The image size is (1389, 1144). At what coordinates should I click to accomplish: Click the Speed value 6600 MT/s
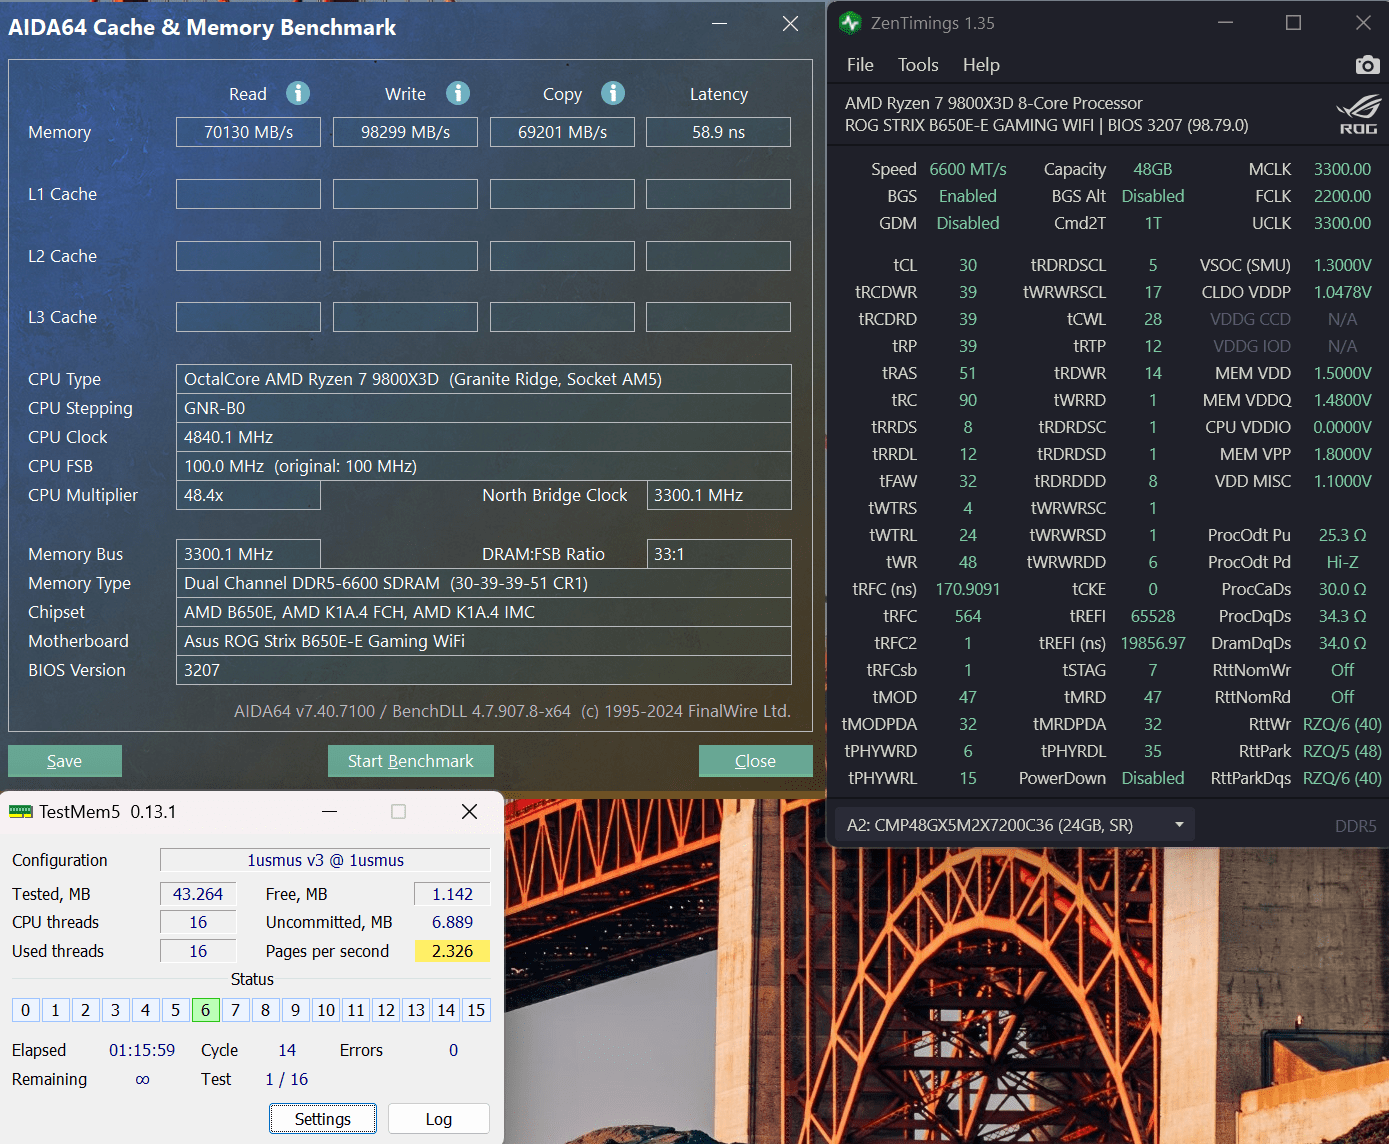point(968,169)
